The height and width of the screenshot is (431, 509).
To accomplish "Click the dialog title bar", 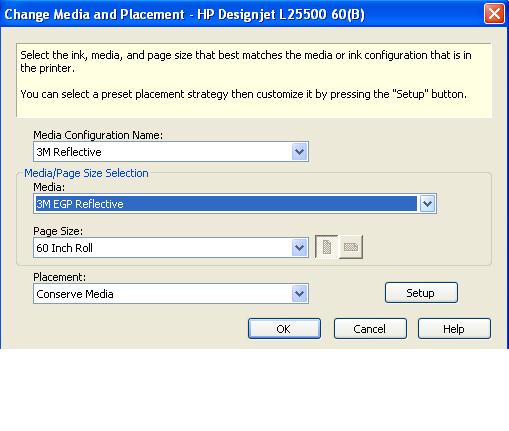I will 240,14.
